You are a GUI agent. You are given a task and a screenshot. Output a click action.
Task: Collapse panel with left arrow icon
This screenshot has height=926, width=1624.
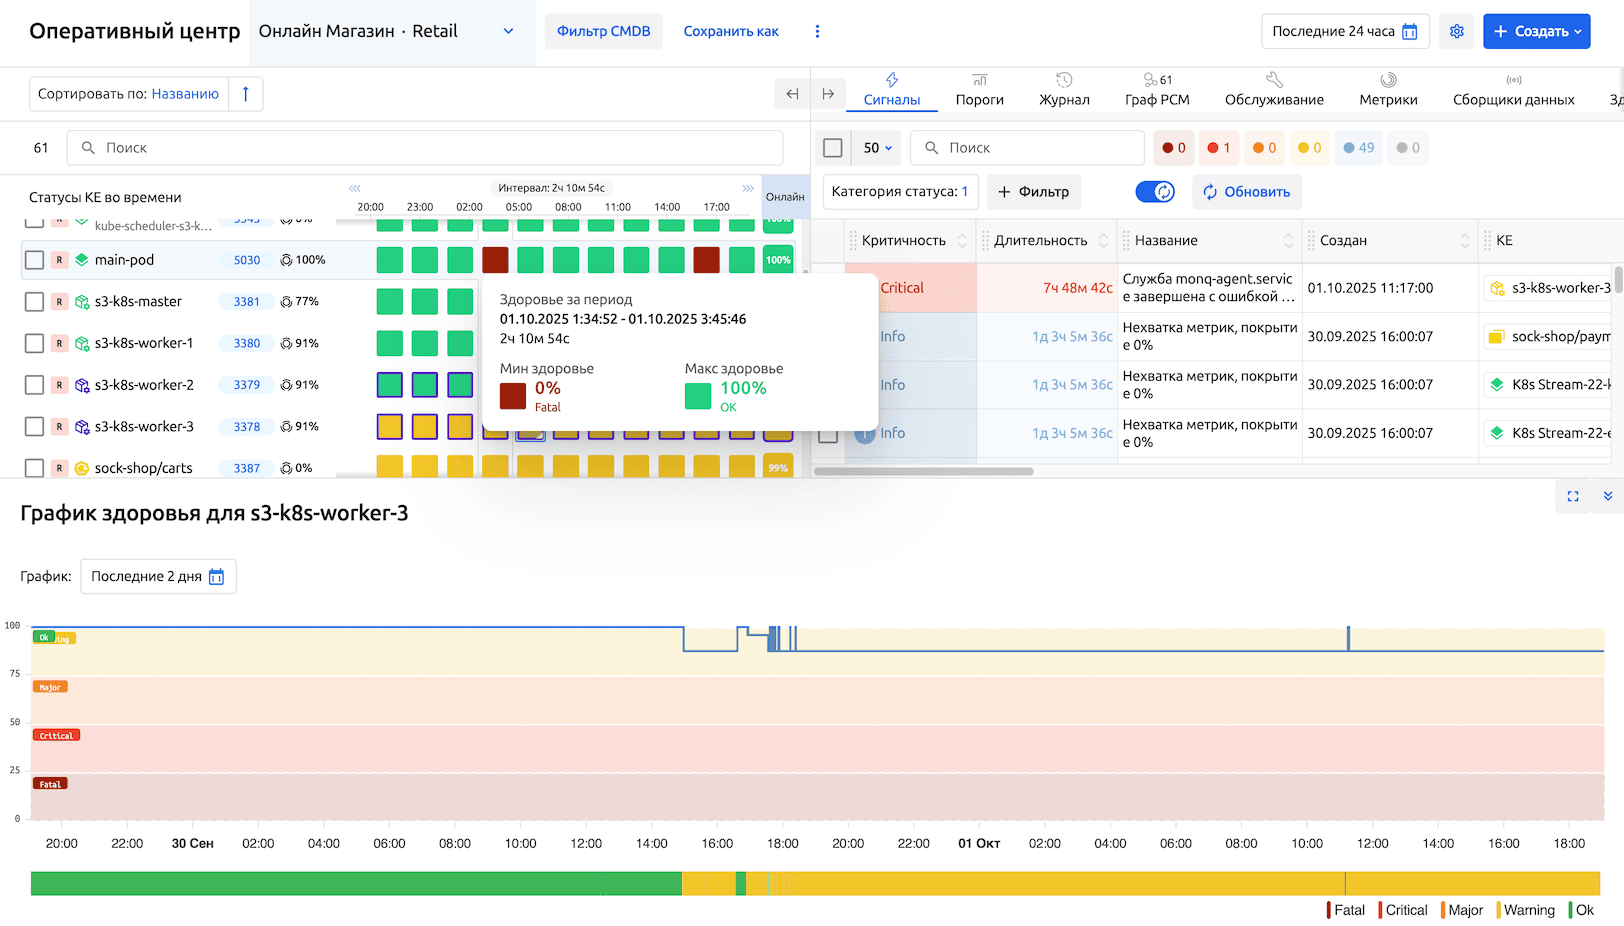792,94
